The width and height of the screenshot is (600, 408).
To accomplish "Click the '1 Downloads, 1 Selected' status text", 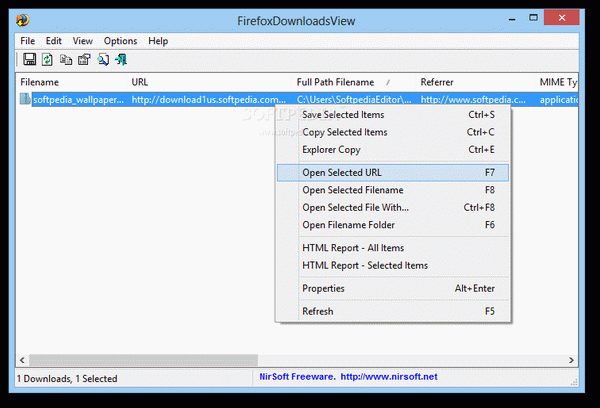I will click(x=67, y=379).
